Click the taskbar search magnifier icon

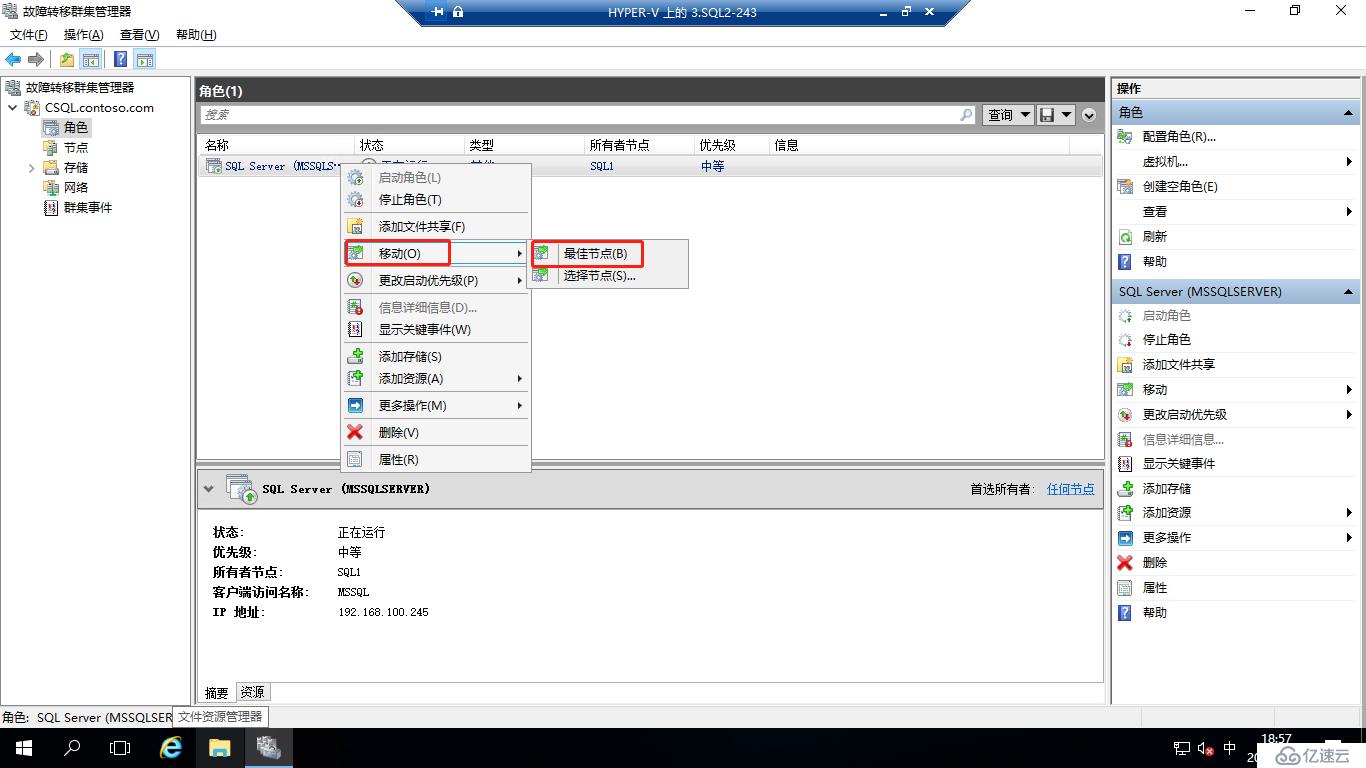72,748
